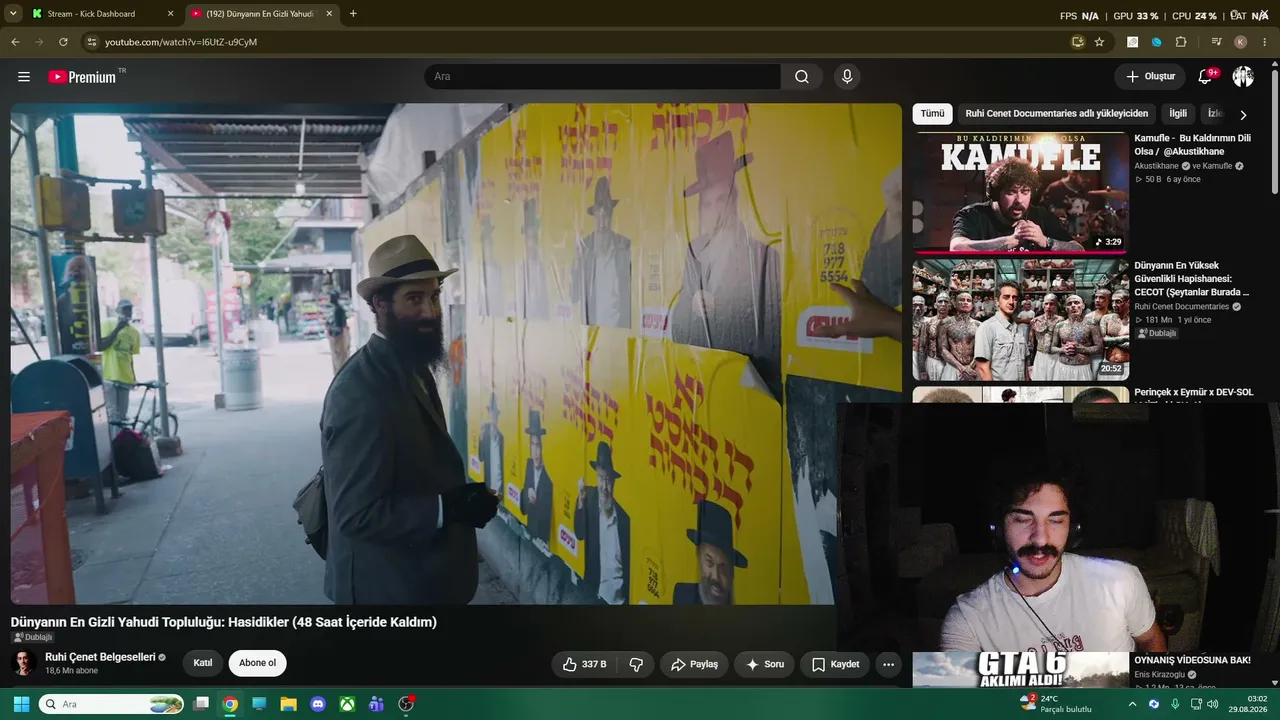Open the Ruhi Çenet Belgeselleri channel name

point(100,657)
